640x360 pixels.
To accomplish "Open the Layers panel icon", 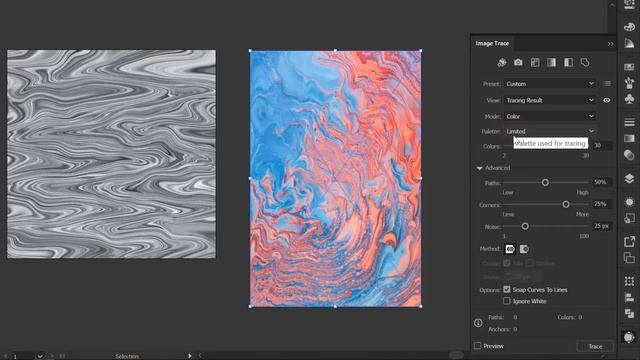I will (629, 178).
